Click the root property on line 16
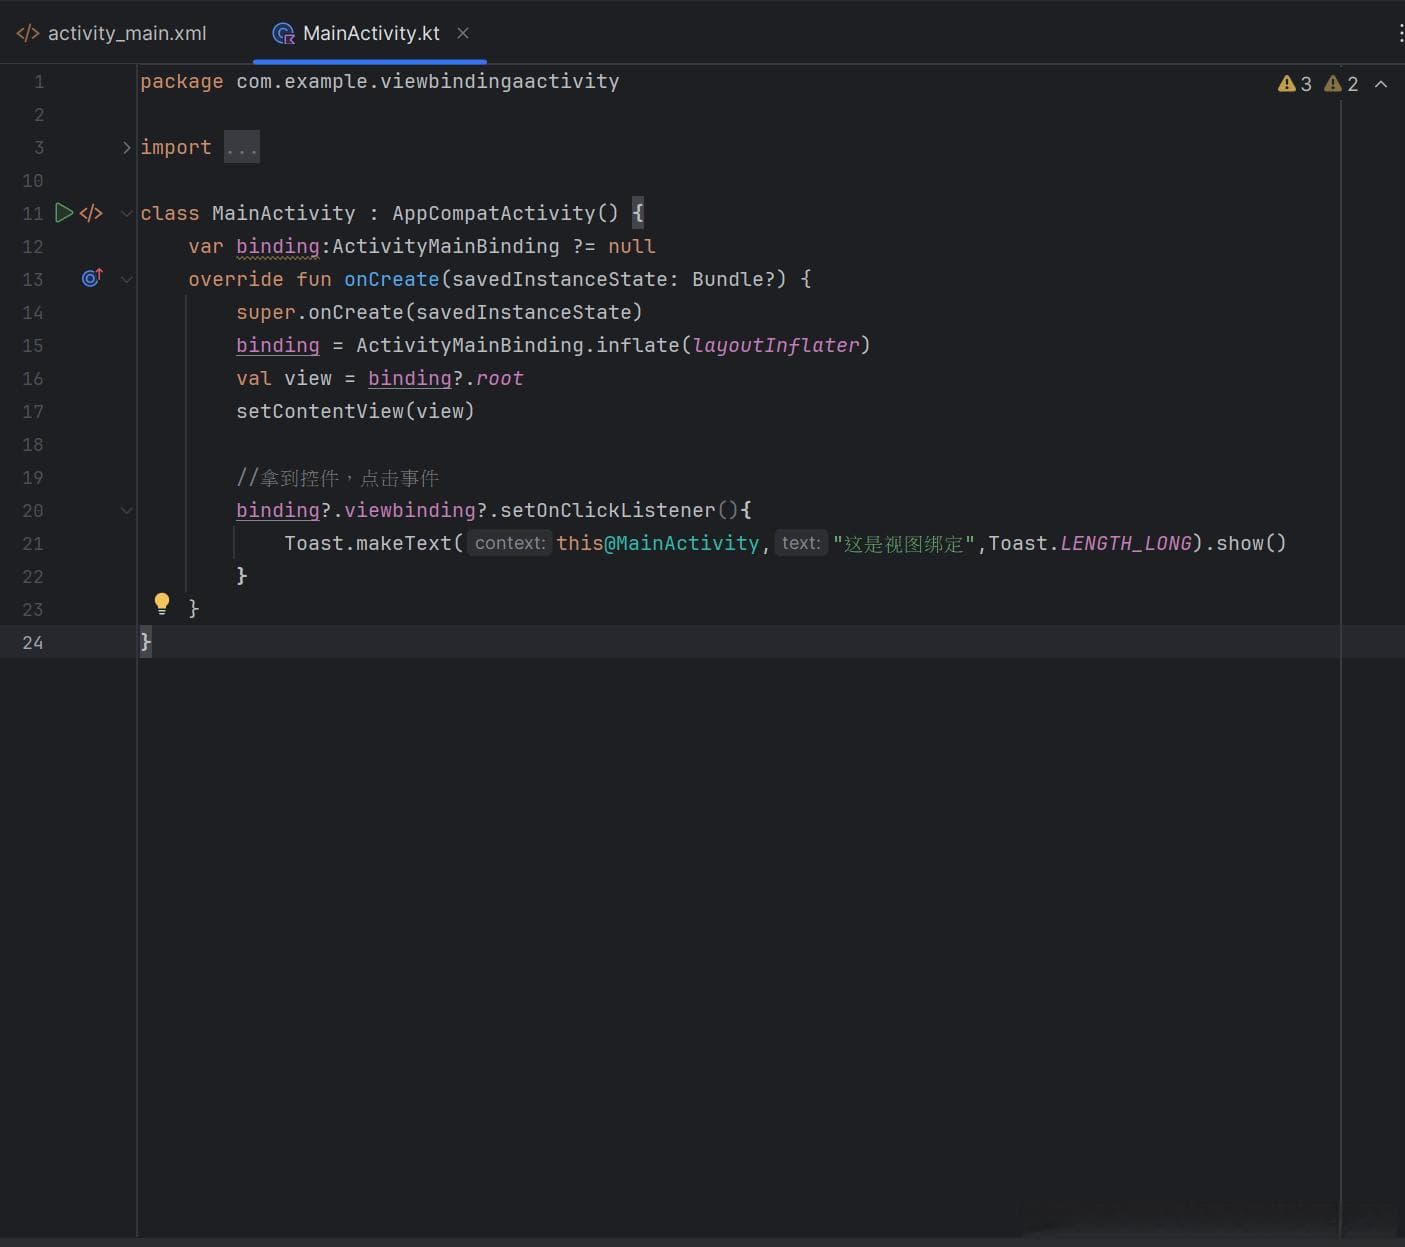The image size is (1405, 1247). click(500, 378)
